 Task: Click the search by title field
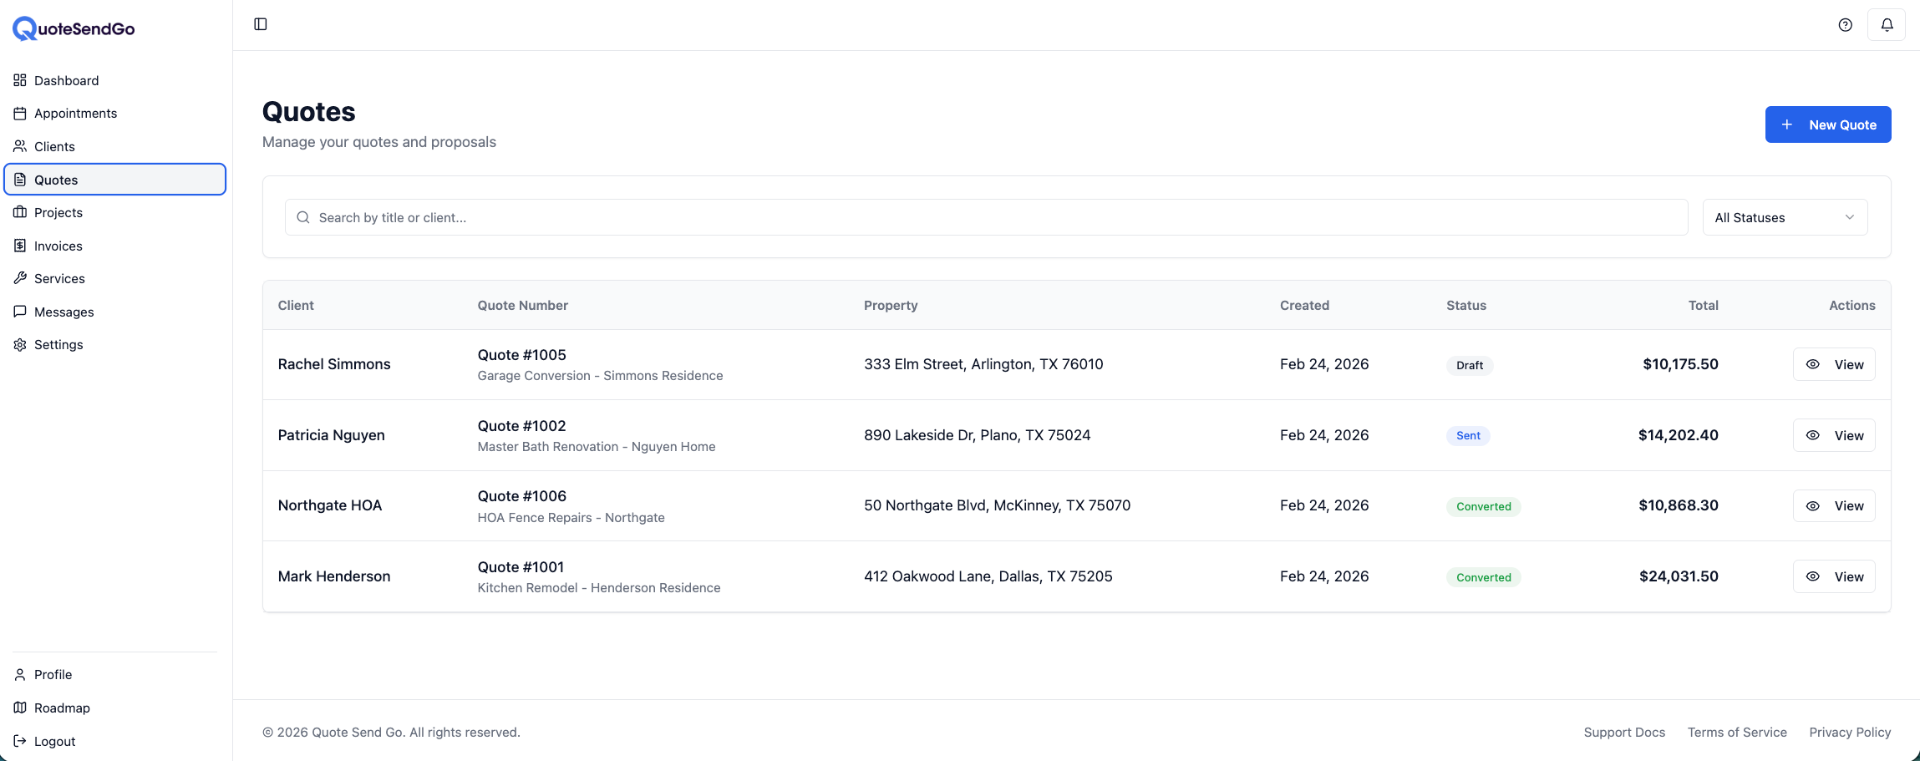pyautogui.click(x=990, y=218)
